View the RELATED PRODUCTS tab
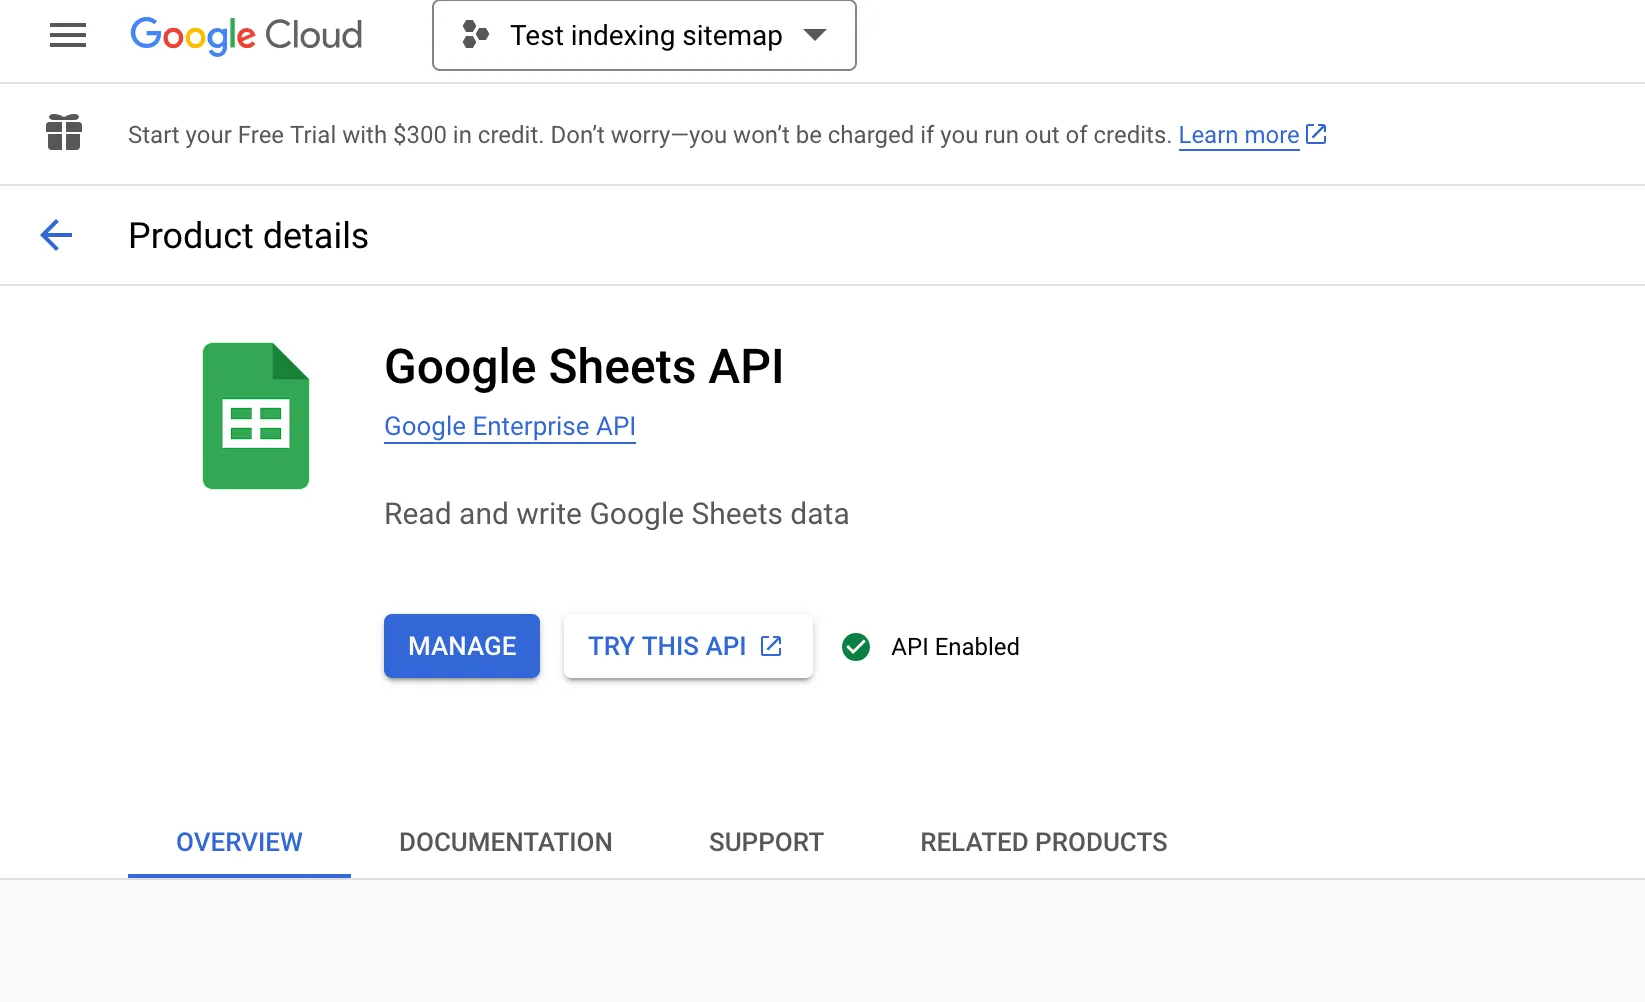 [x=1044, y=842]
